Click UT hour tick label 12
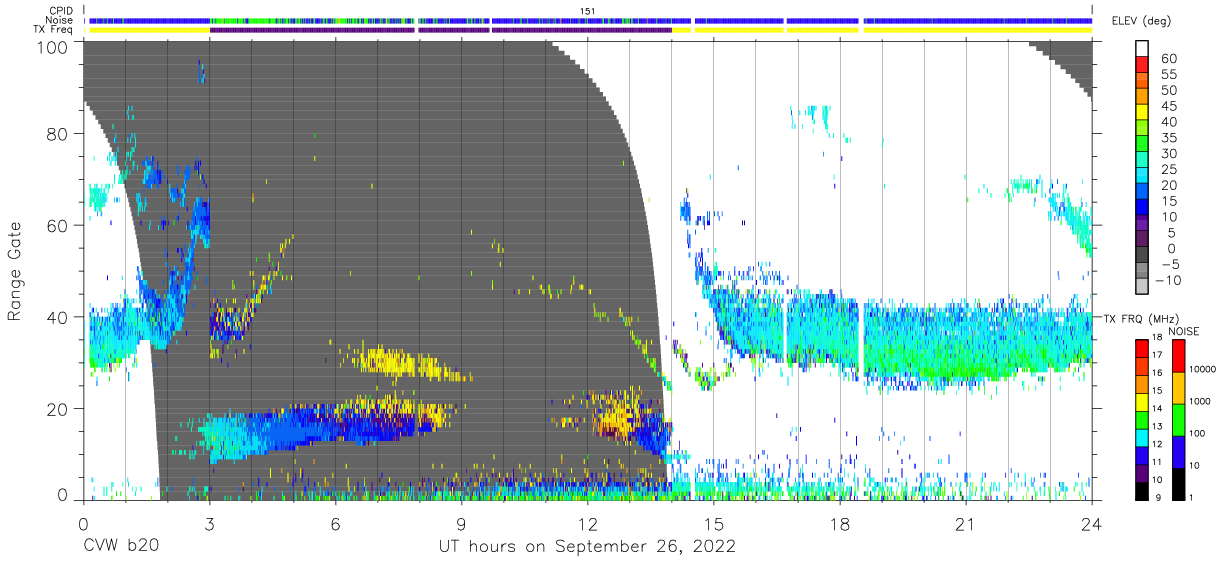 pos(587,524)
